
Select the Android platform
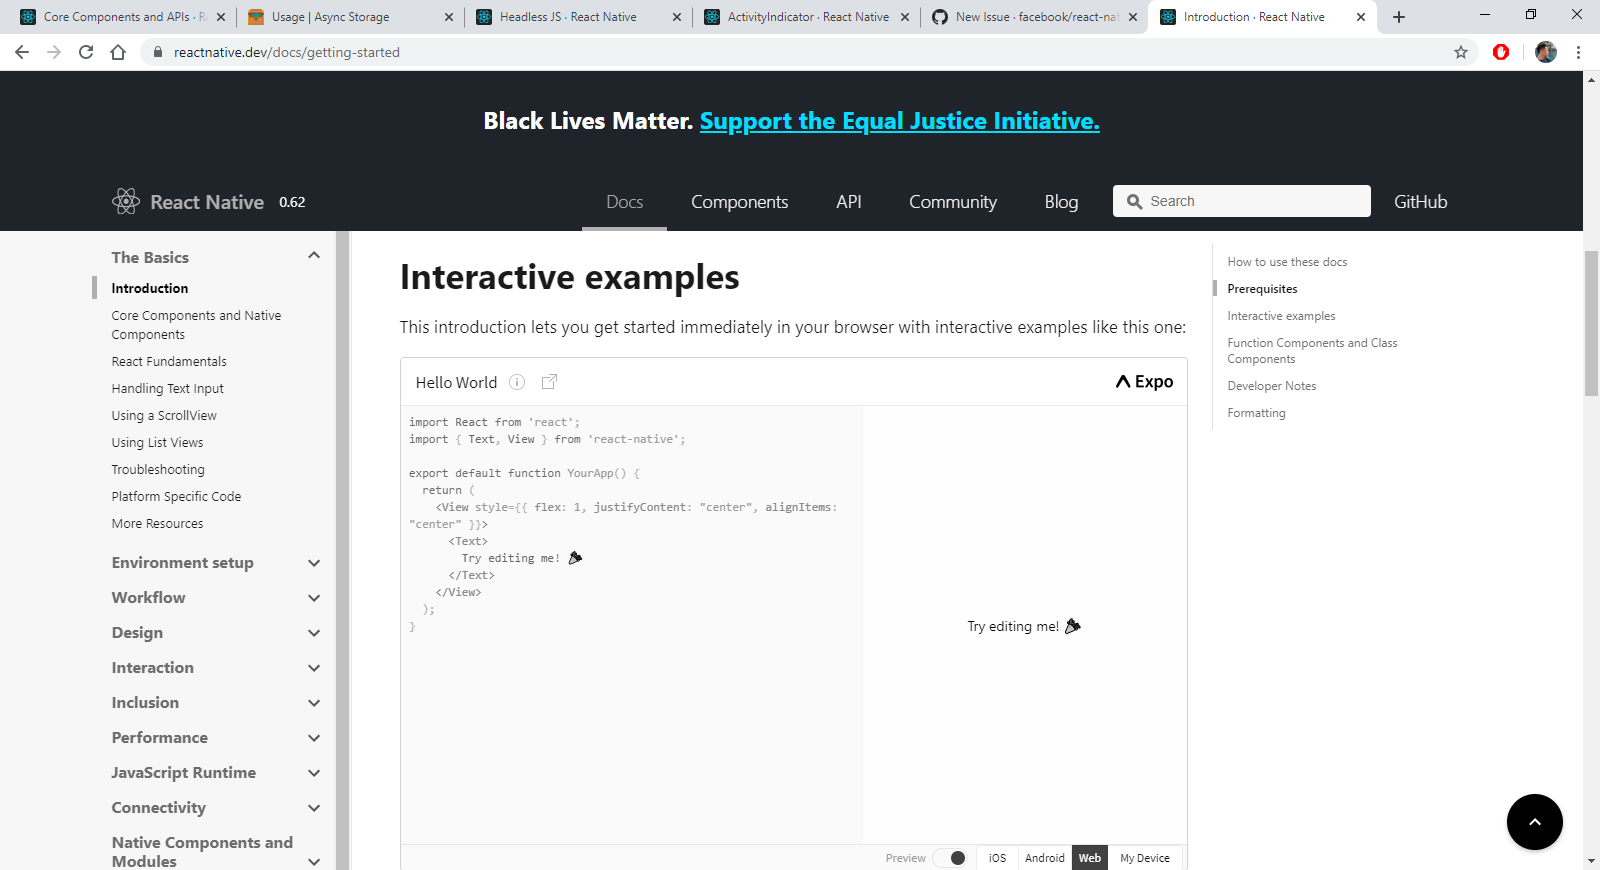pos(1045,858)
